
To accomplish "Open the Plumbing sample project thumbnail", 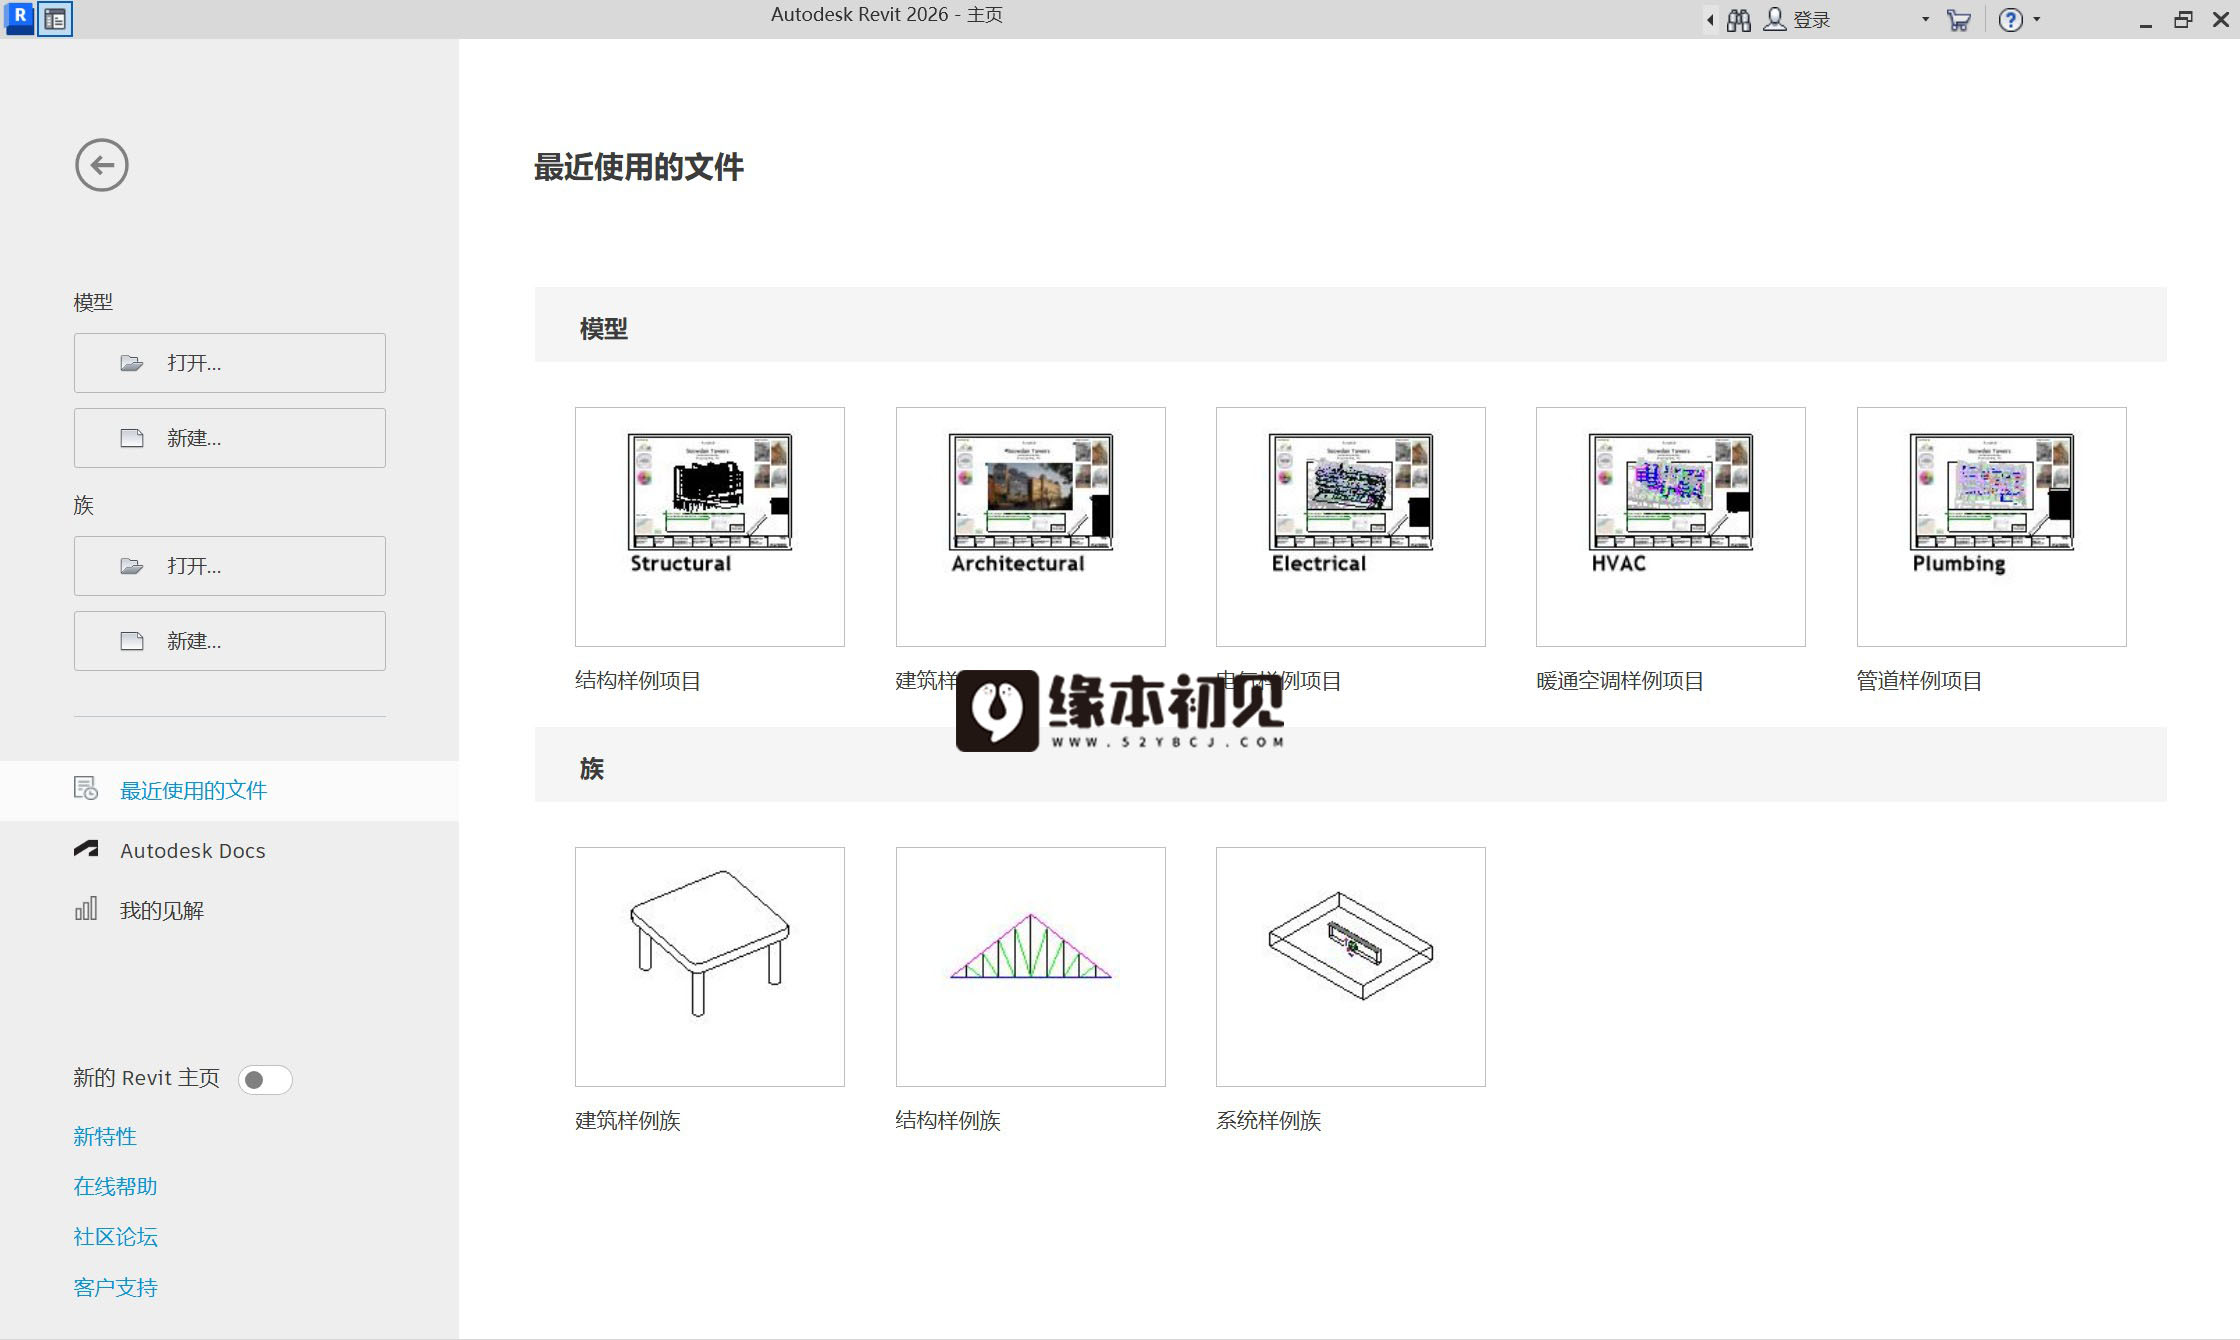I will click(1992, 527).
